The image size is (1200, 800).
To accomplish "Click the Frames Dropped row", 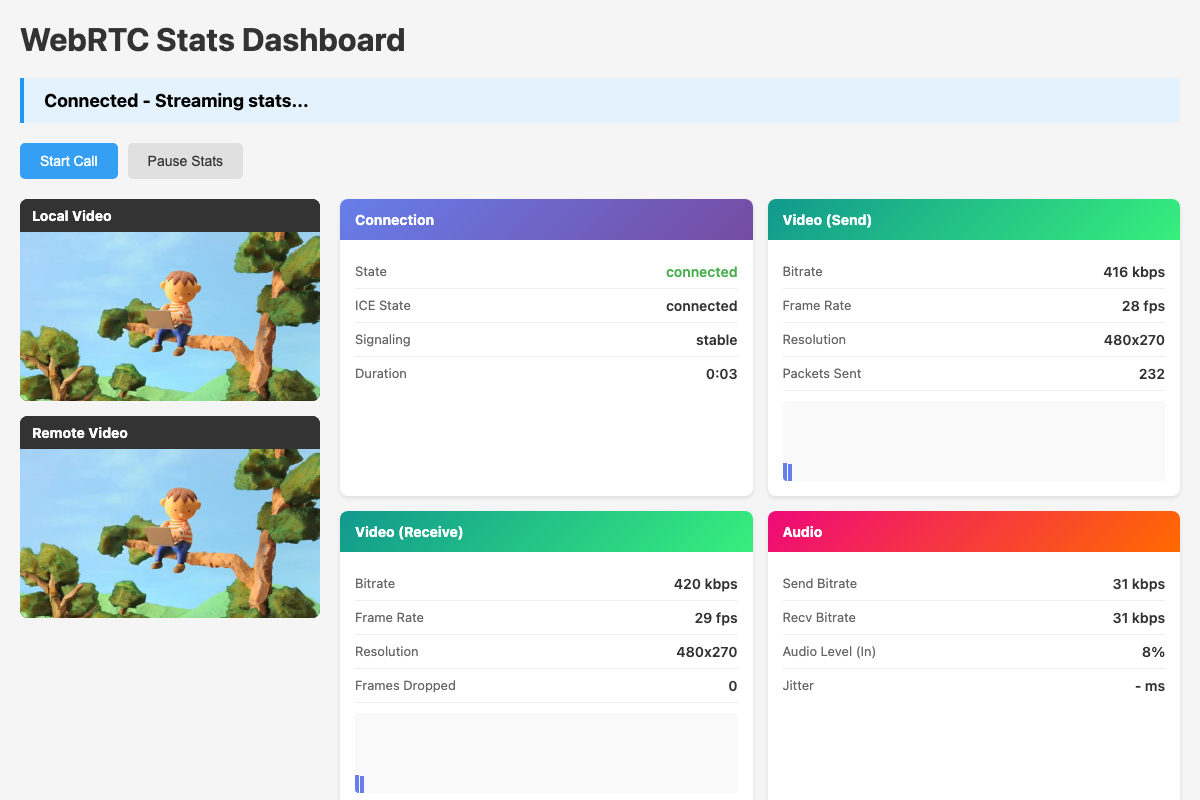I will [546, 685].
